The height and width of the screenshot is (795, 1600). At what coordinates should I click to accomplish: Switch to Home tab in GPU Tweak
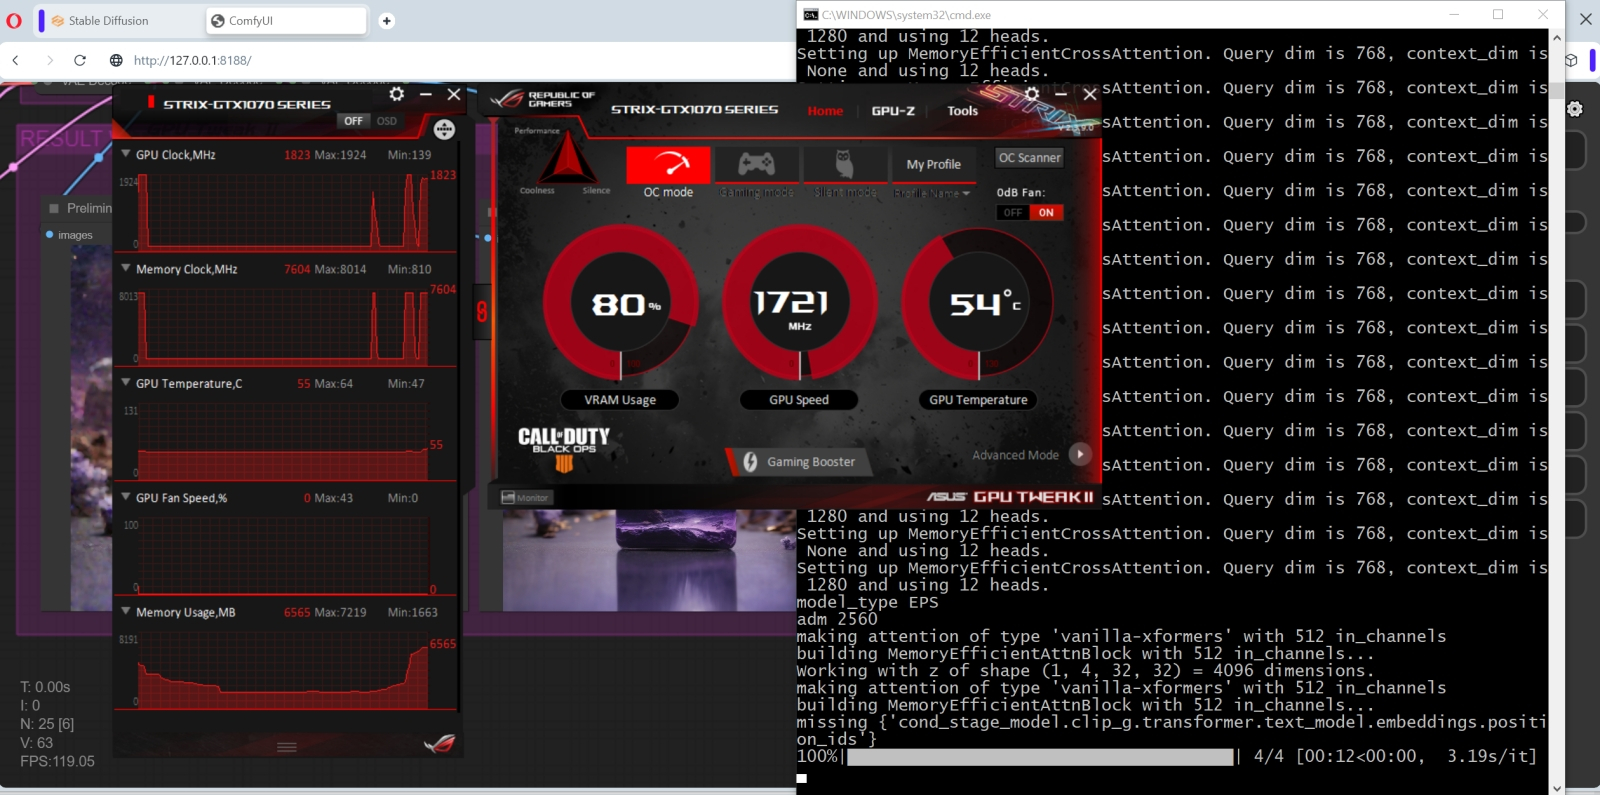825,111
